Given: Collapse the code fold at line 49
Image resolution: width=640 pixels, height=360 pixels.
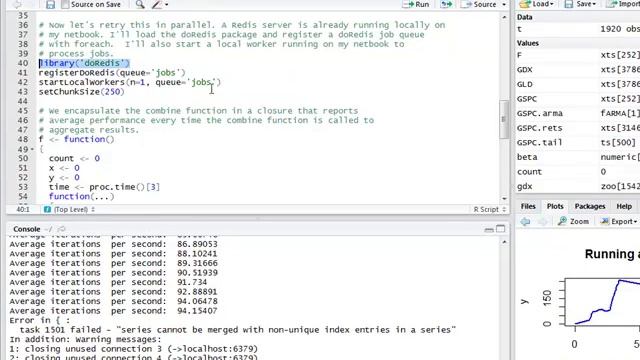Looking at the screenshot, I should pyautogui.click(x=32, y=149).
